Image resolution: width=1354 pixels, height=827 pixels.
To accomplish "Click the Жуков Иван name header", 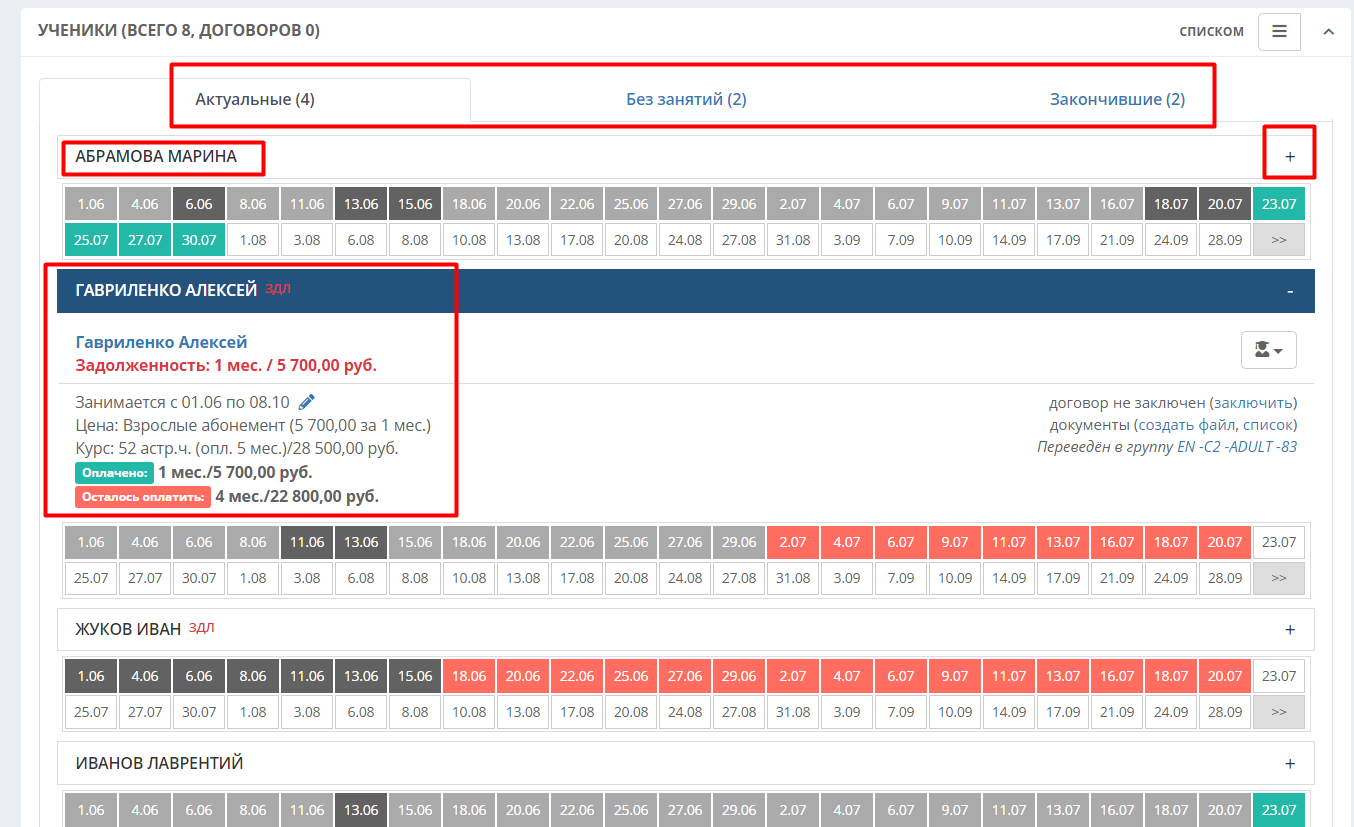I will pos(128,630).
